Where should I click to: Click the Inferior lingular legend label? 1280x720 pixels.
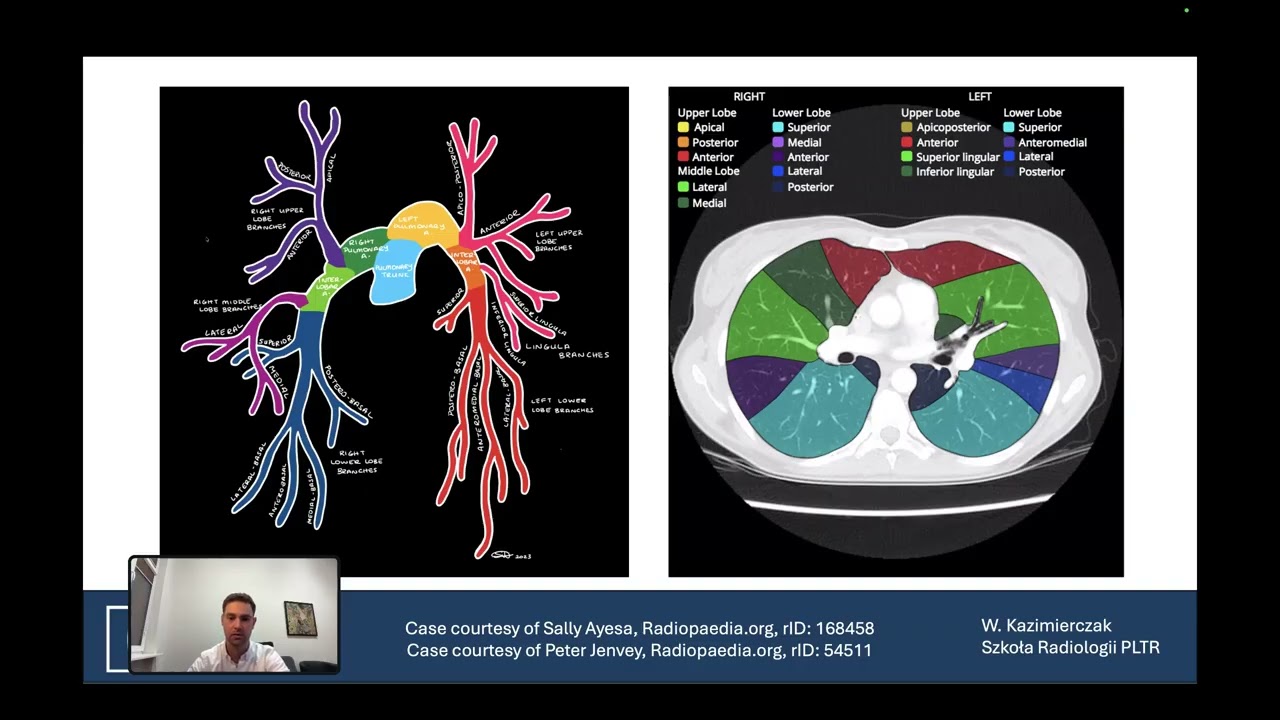tap(956, 172)
